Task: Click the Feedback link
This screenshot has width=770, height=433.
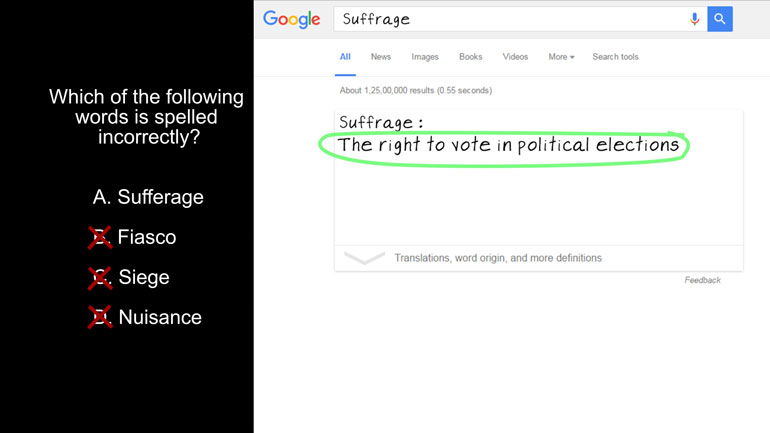Action: (702, 280)
